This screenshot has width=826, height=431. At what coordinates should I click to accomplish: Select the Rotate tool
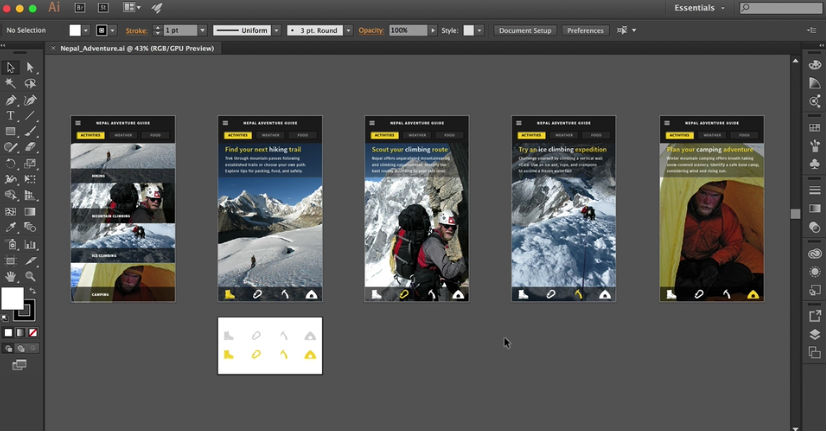pyautogui.click(x=11, y=163)
